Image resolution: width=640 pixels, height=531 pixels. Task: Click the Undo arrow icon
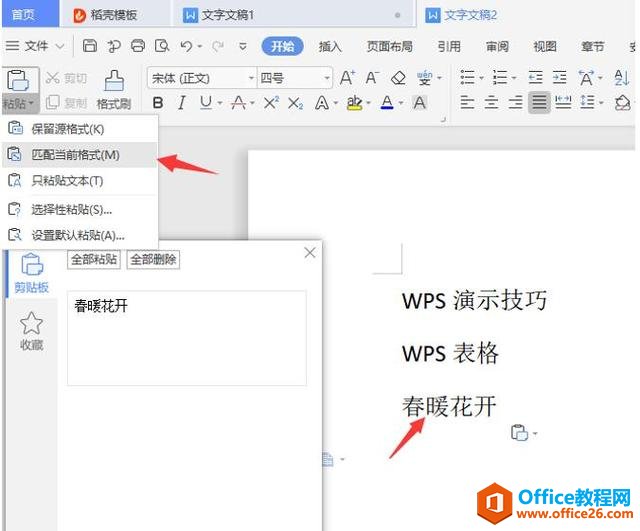(186, 46)
